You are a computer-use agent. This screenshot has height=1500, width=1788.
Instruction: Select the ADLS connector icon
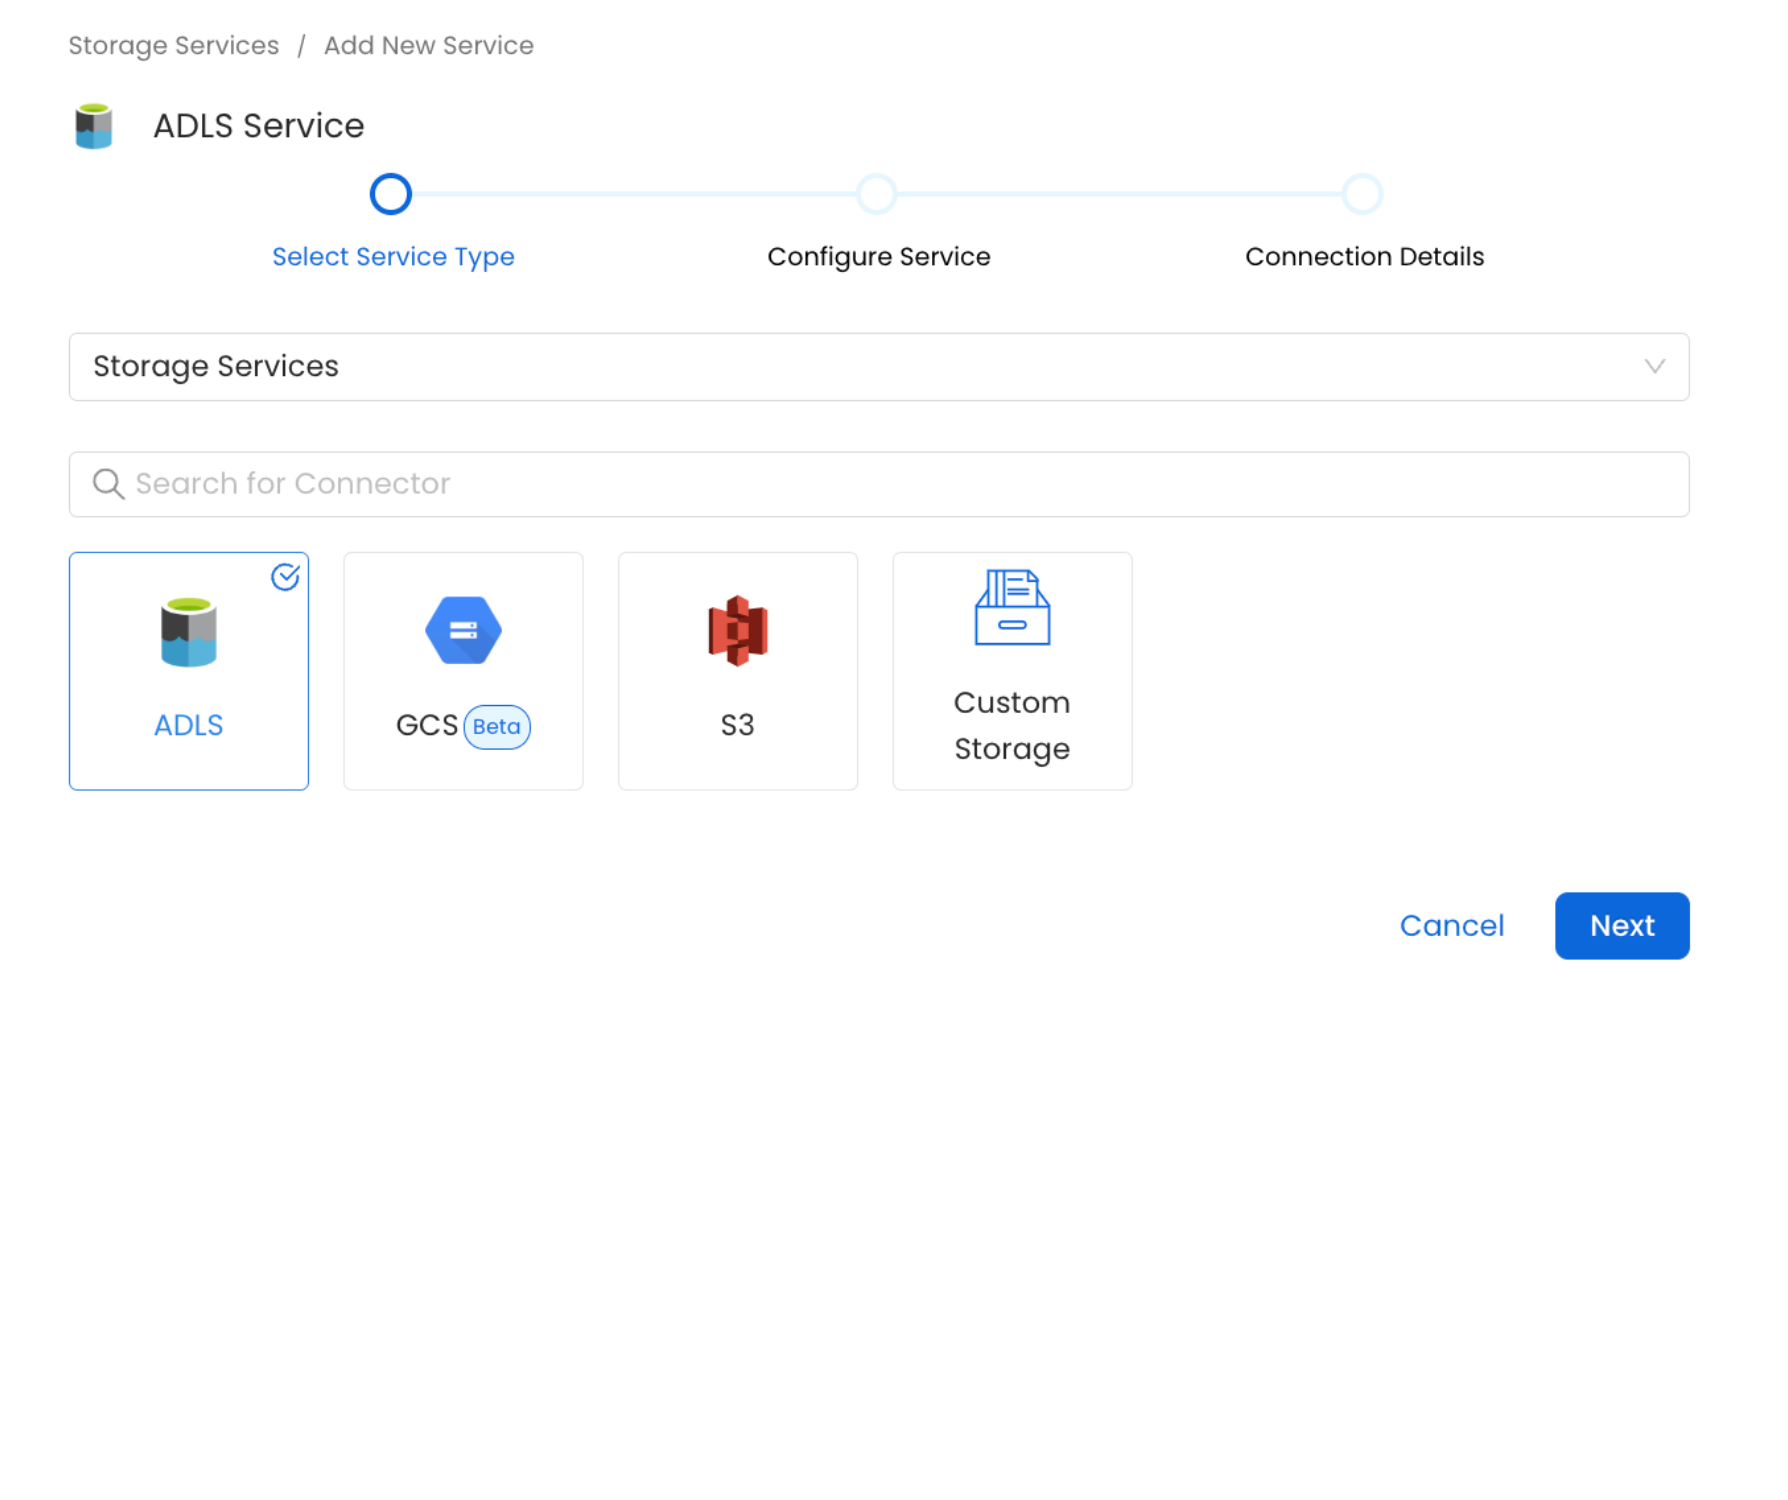click(188, 630)
